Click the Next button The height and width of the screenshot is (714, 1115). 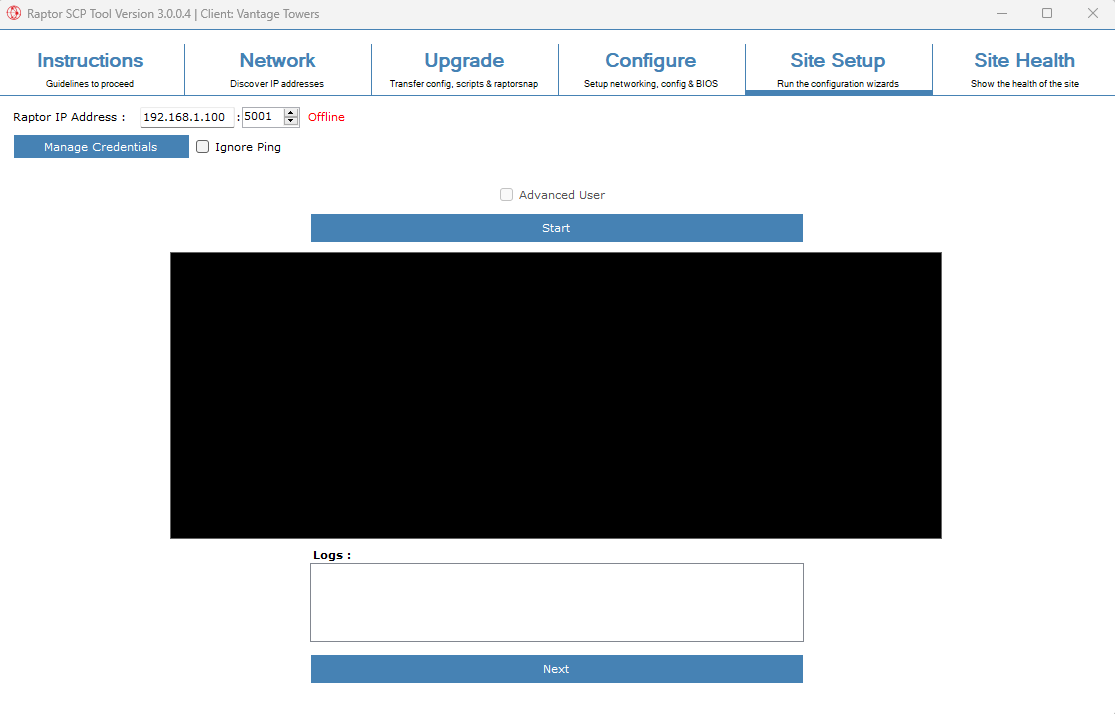(556, 668)
